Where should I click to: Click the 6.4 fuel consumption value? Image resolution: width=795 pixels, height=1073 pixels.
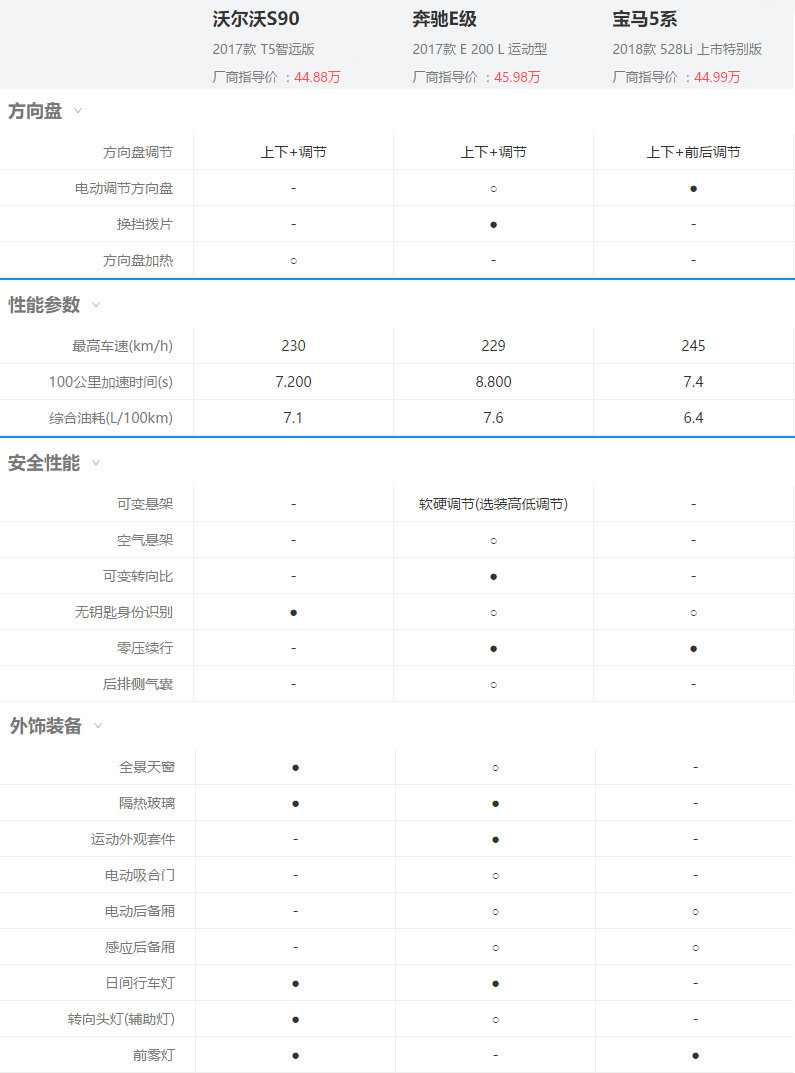pos(693,417)
